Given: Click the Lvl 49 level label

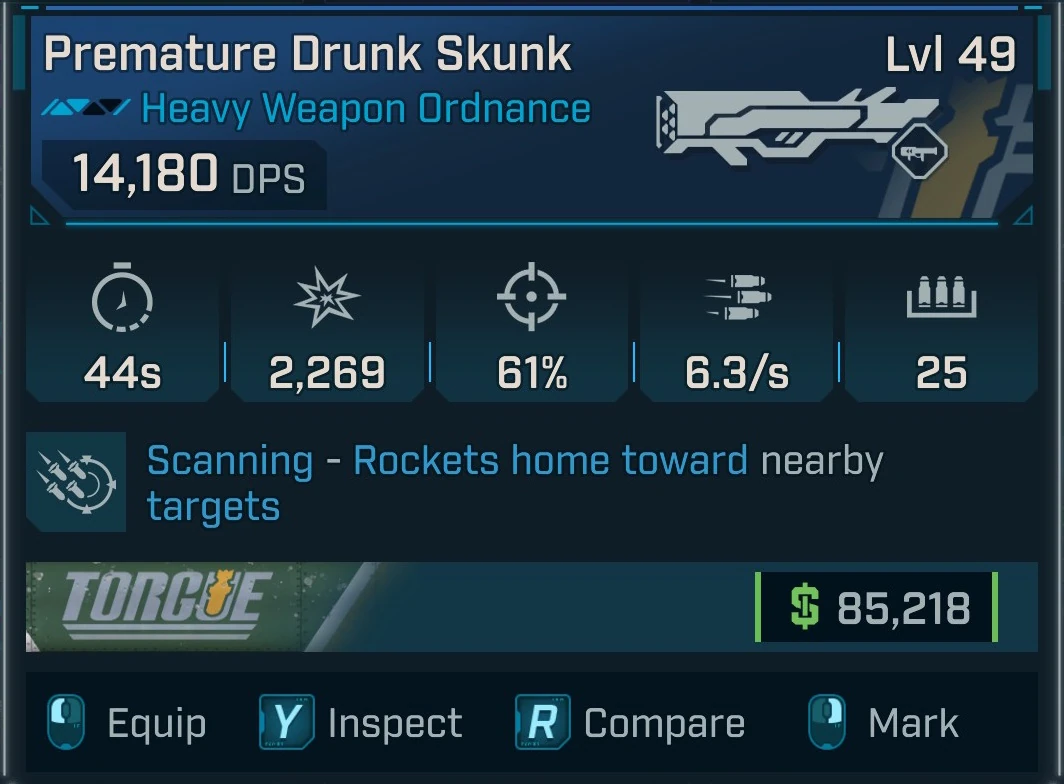Looking at the screenshot, I should click(x=951, y=54).
